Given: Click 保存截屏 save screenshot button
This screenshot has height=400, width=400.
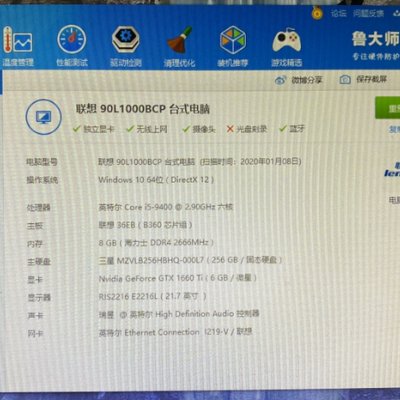Looking at the screenshot, I should point(363,79).
